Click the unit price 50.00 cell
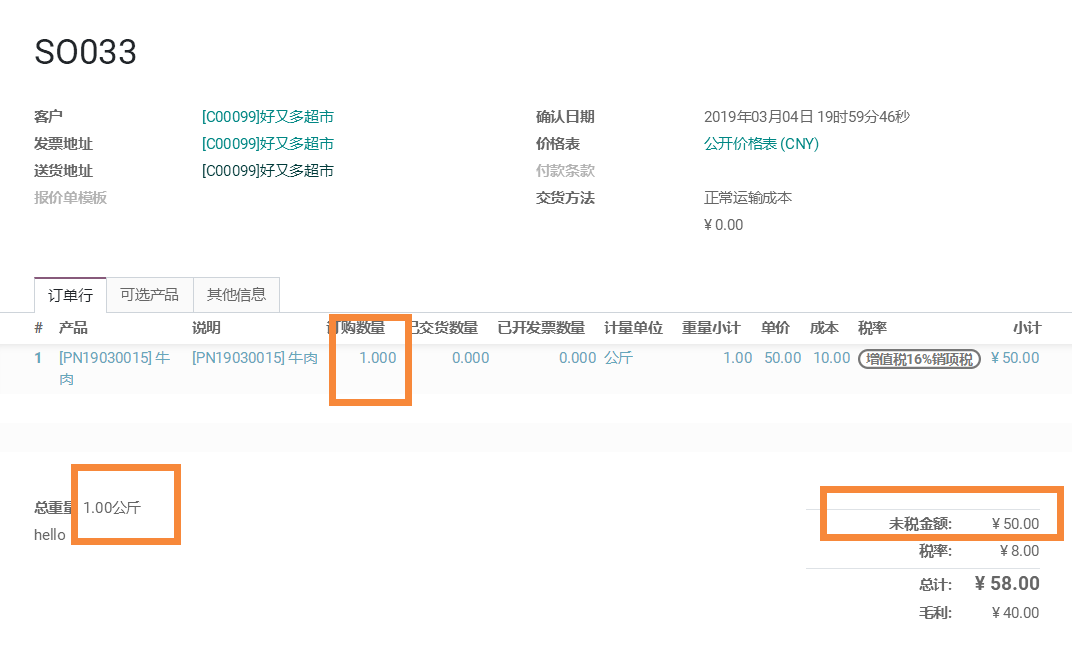The image size is (1072, 646). [782, 358]
